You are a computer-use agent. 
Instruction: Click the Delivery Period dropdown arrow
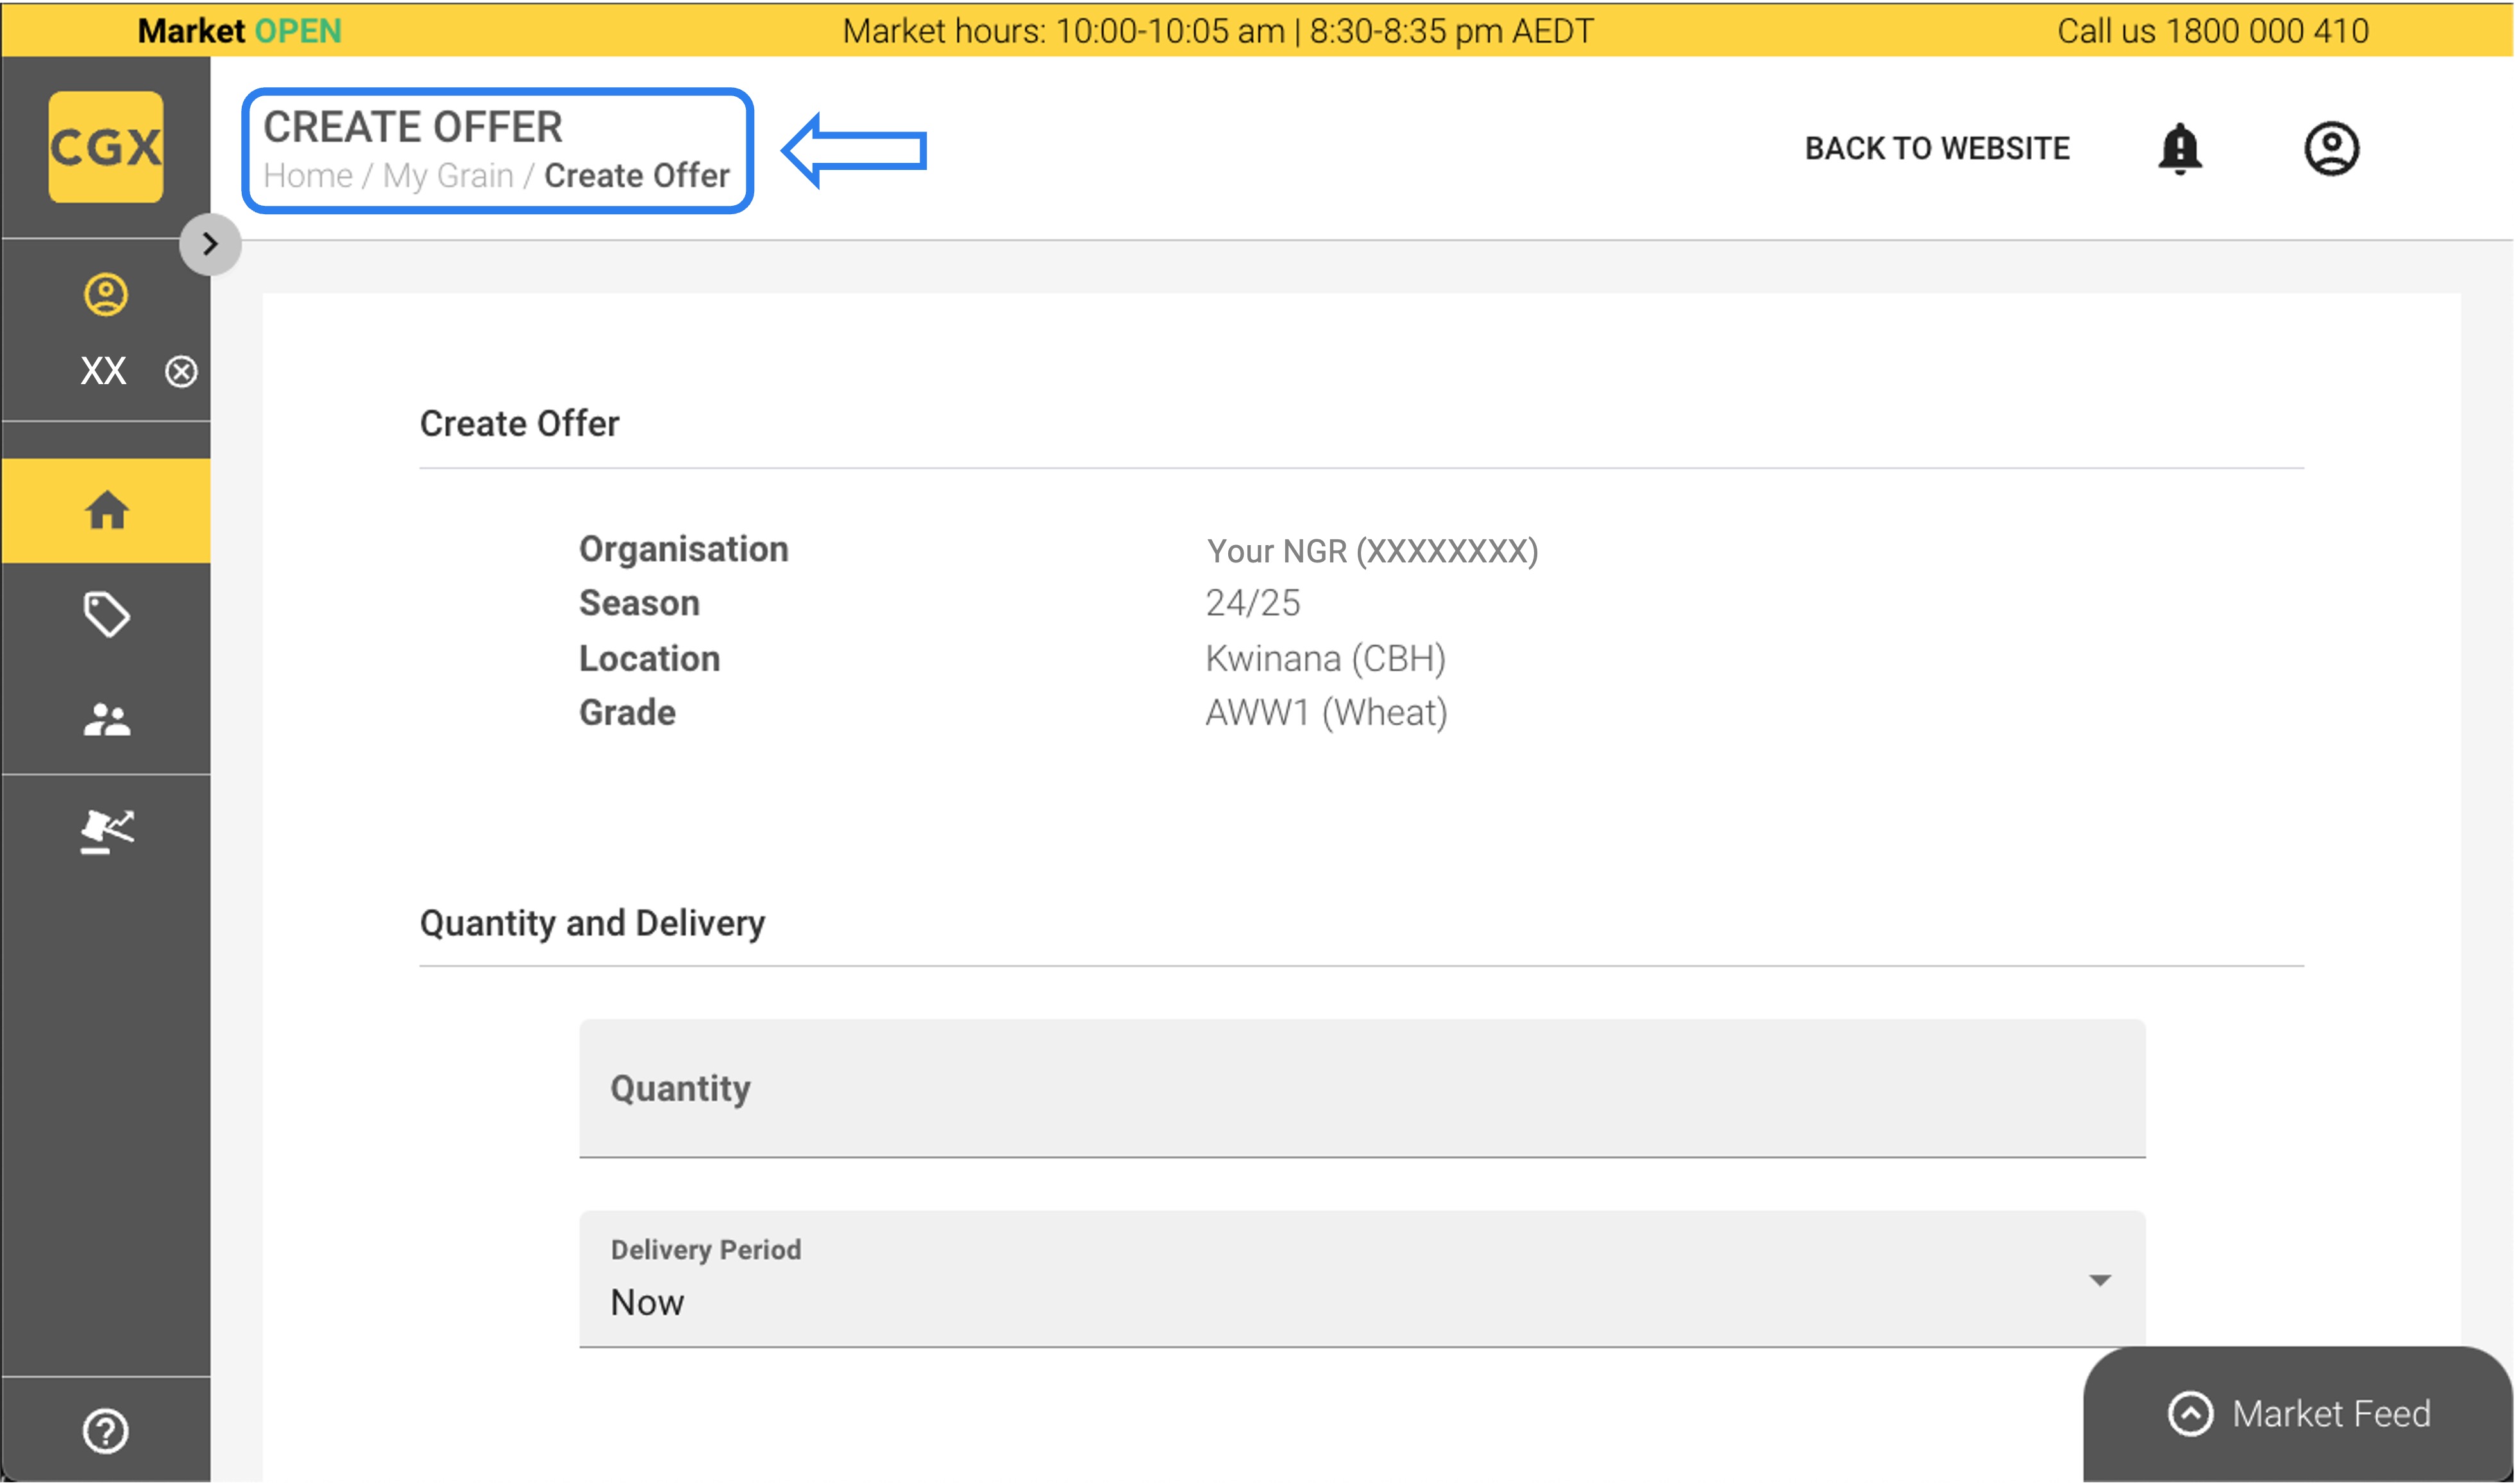point(2100,1281)
